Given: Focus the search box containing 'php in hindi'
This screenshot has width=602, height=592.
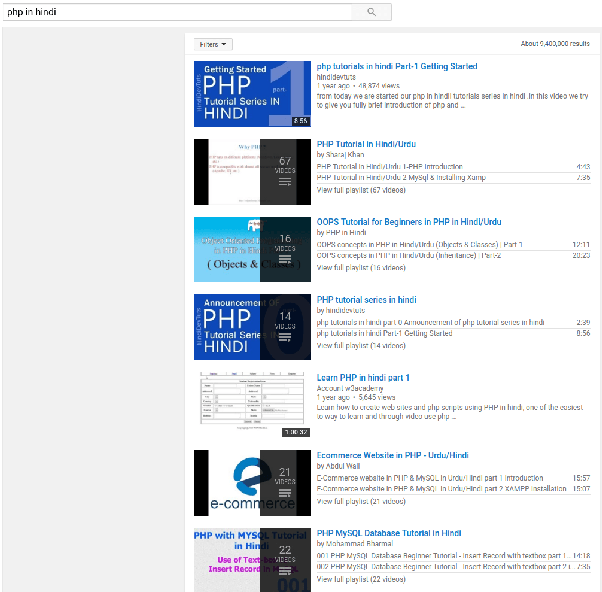Looking at the screenshot, I should click(177, 12).
